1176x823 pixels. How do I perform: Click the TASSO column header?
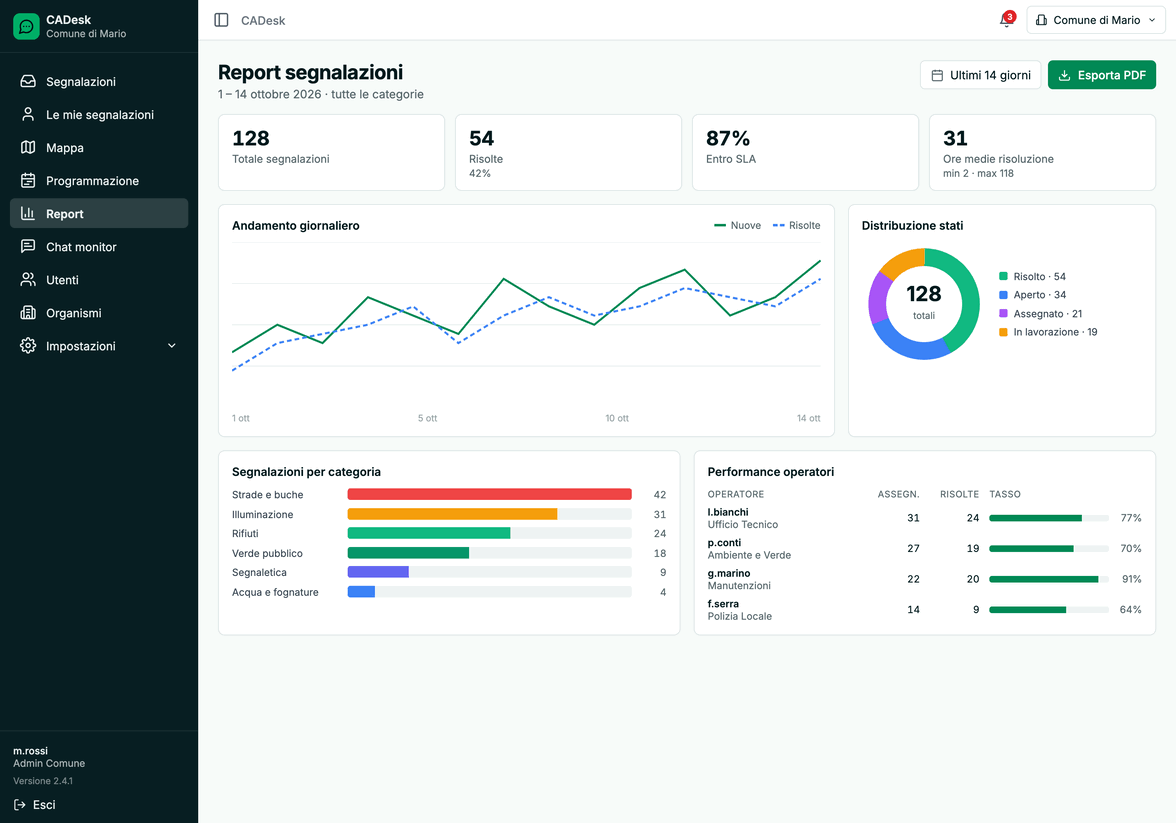click(x=1005, y=494)
